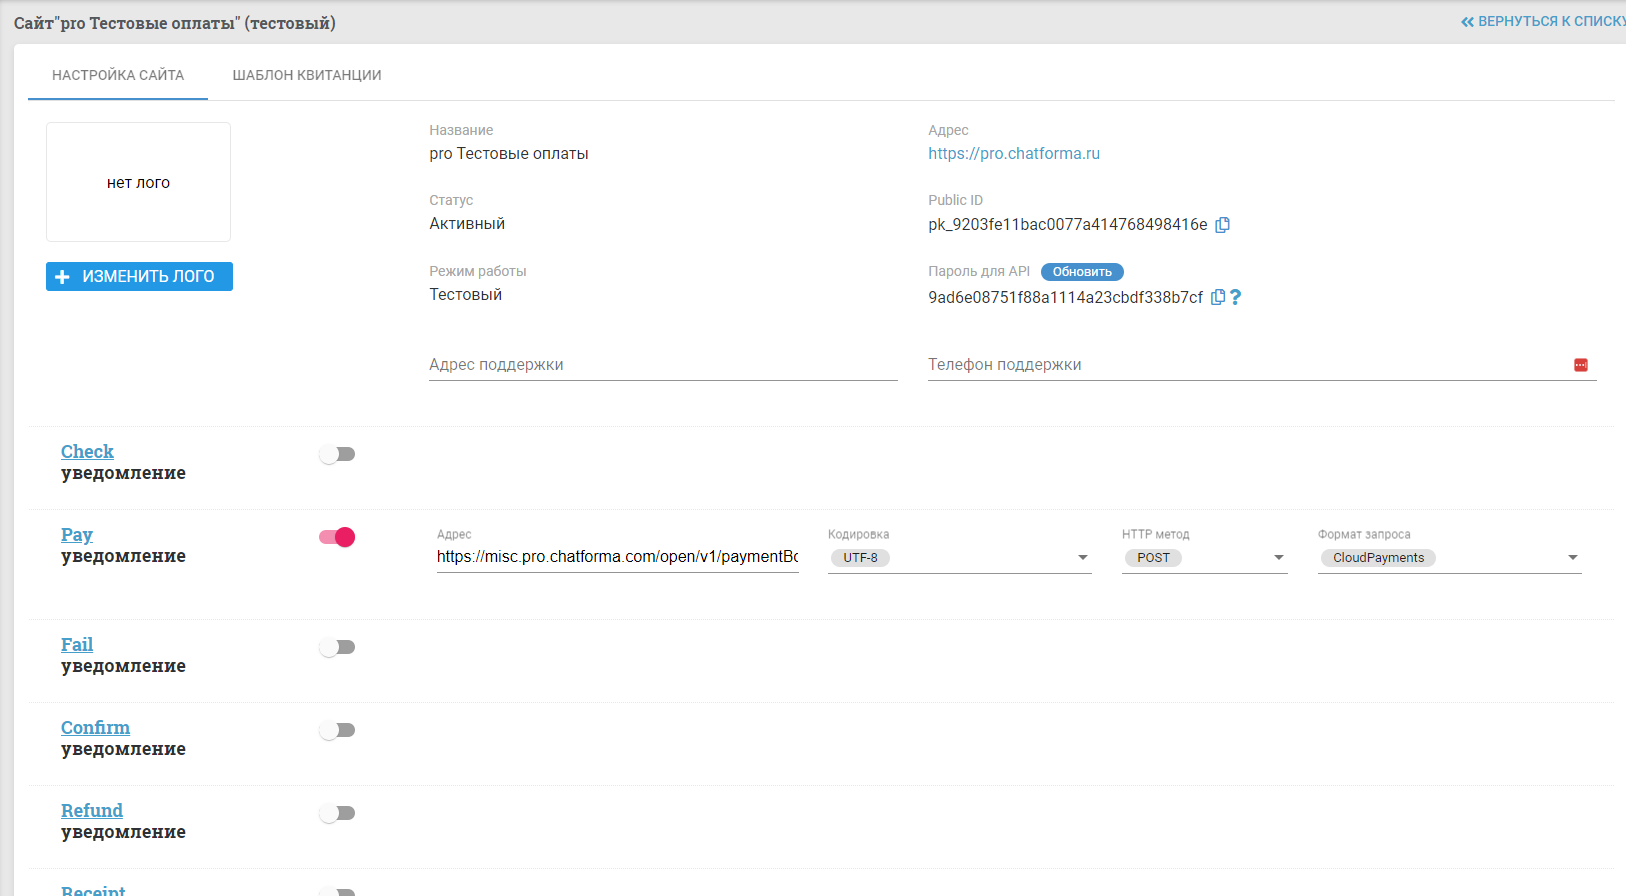Click the red icon in support phone field
Screen dimensions: 1626x896
pos(1581,365)
